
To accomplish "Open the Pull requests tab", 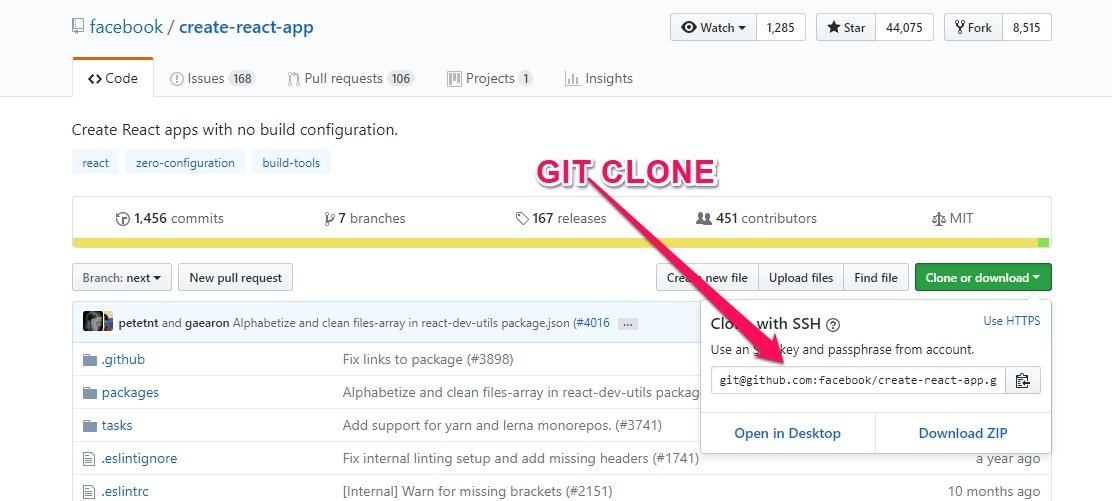I will (350, 79).
